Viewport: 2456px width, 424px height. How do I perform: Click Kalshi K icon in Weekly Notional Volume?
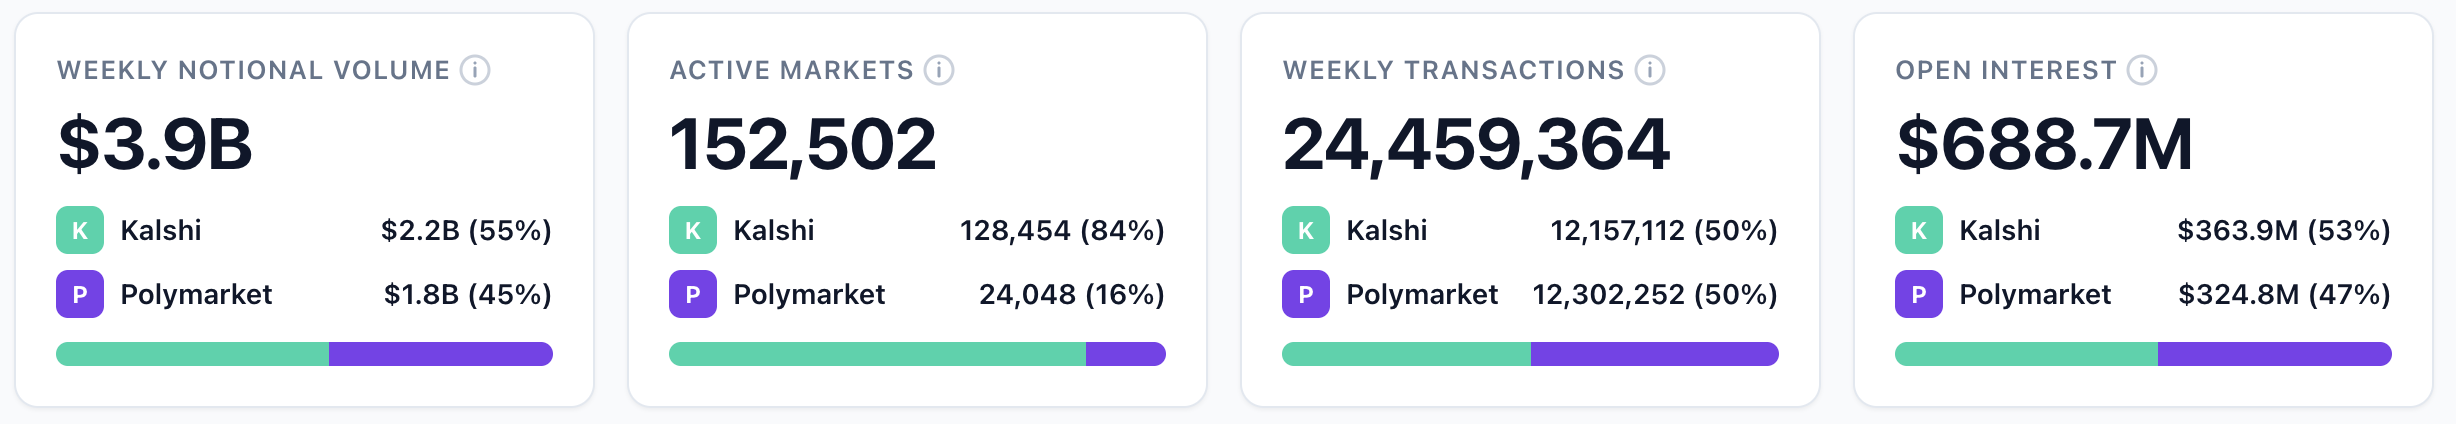pos(80,230)
